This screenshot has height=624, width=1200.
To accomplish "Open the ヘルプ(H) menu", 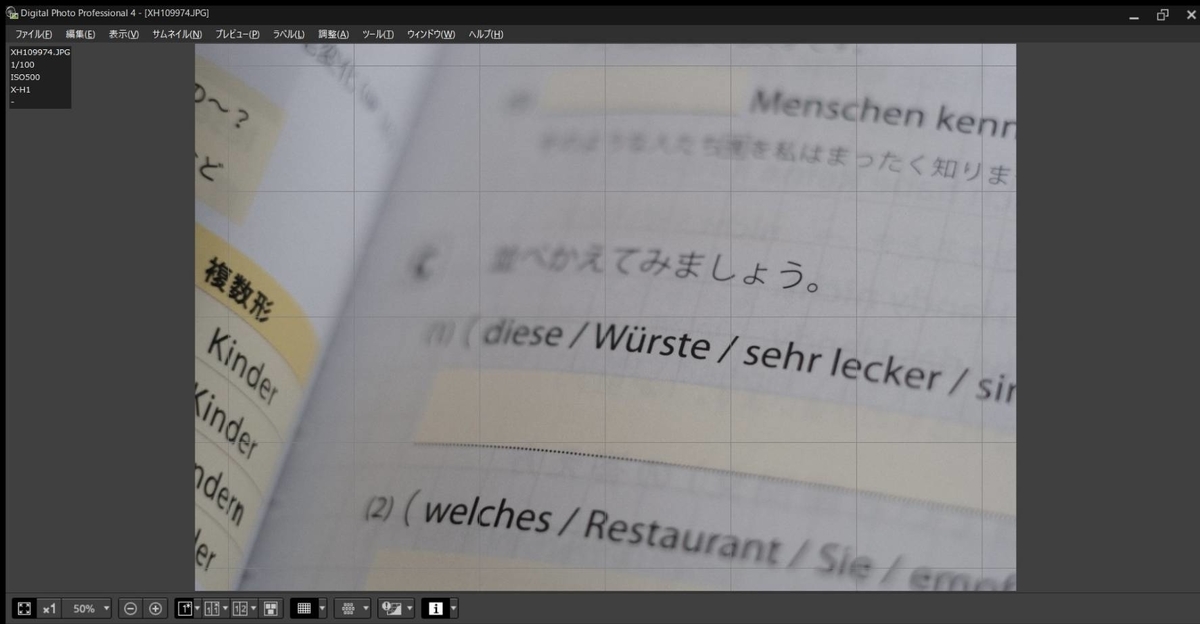I will pyautogui.click(x=486, y=34).
